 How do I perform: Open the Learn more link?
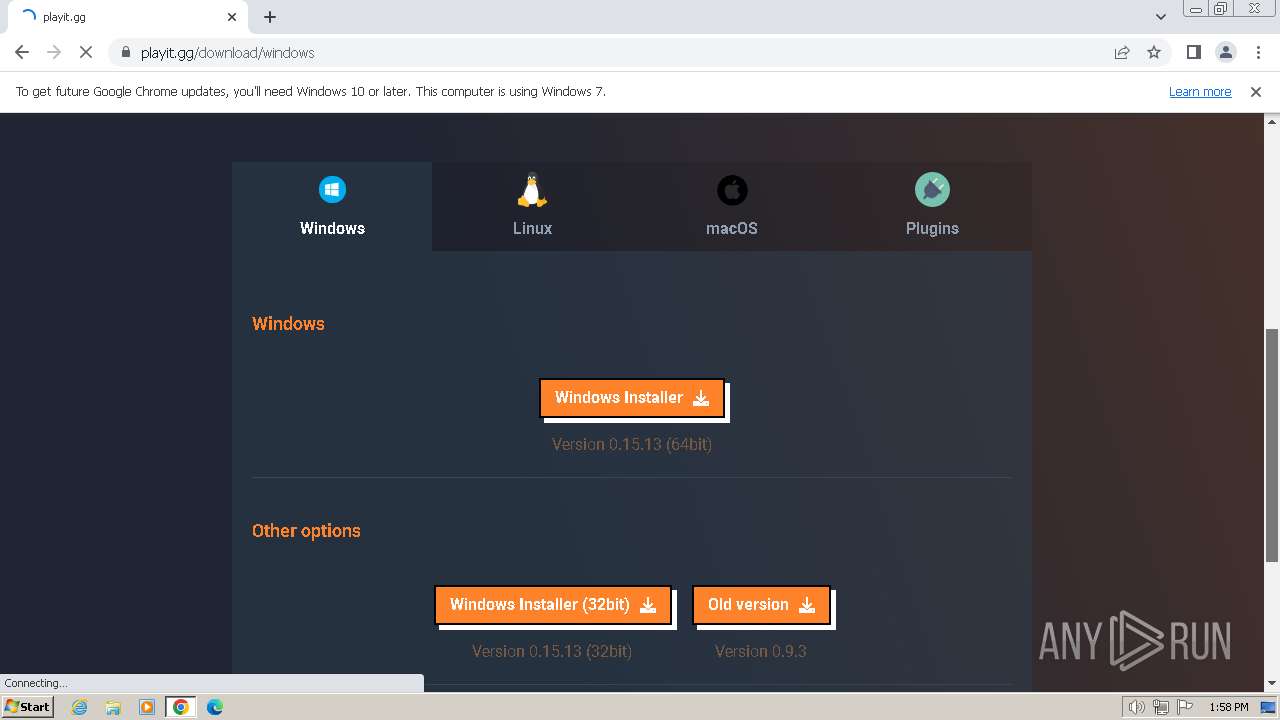pos(1200,92)
